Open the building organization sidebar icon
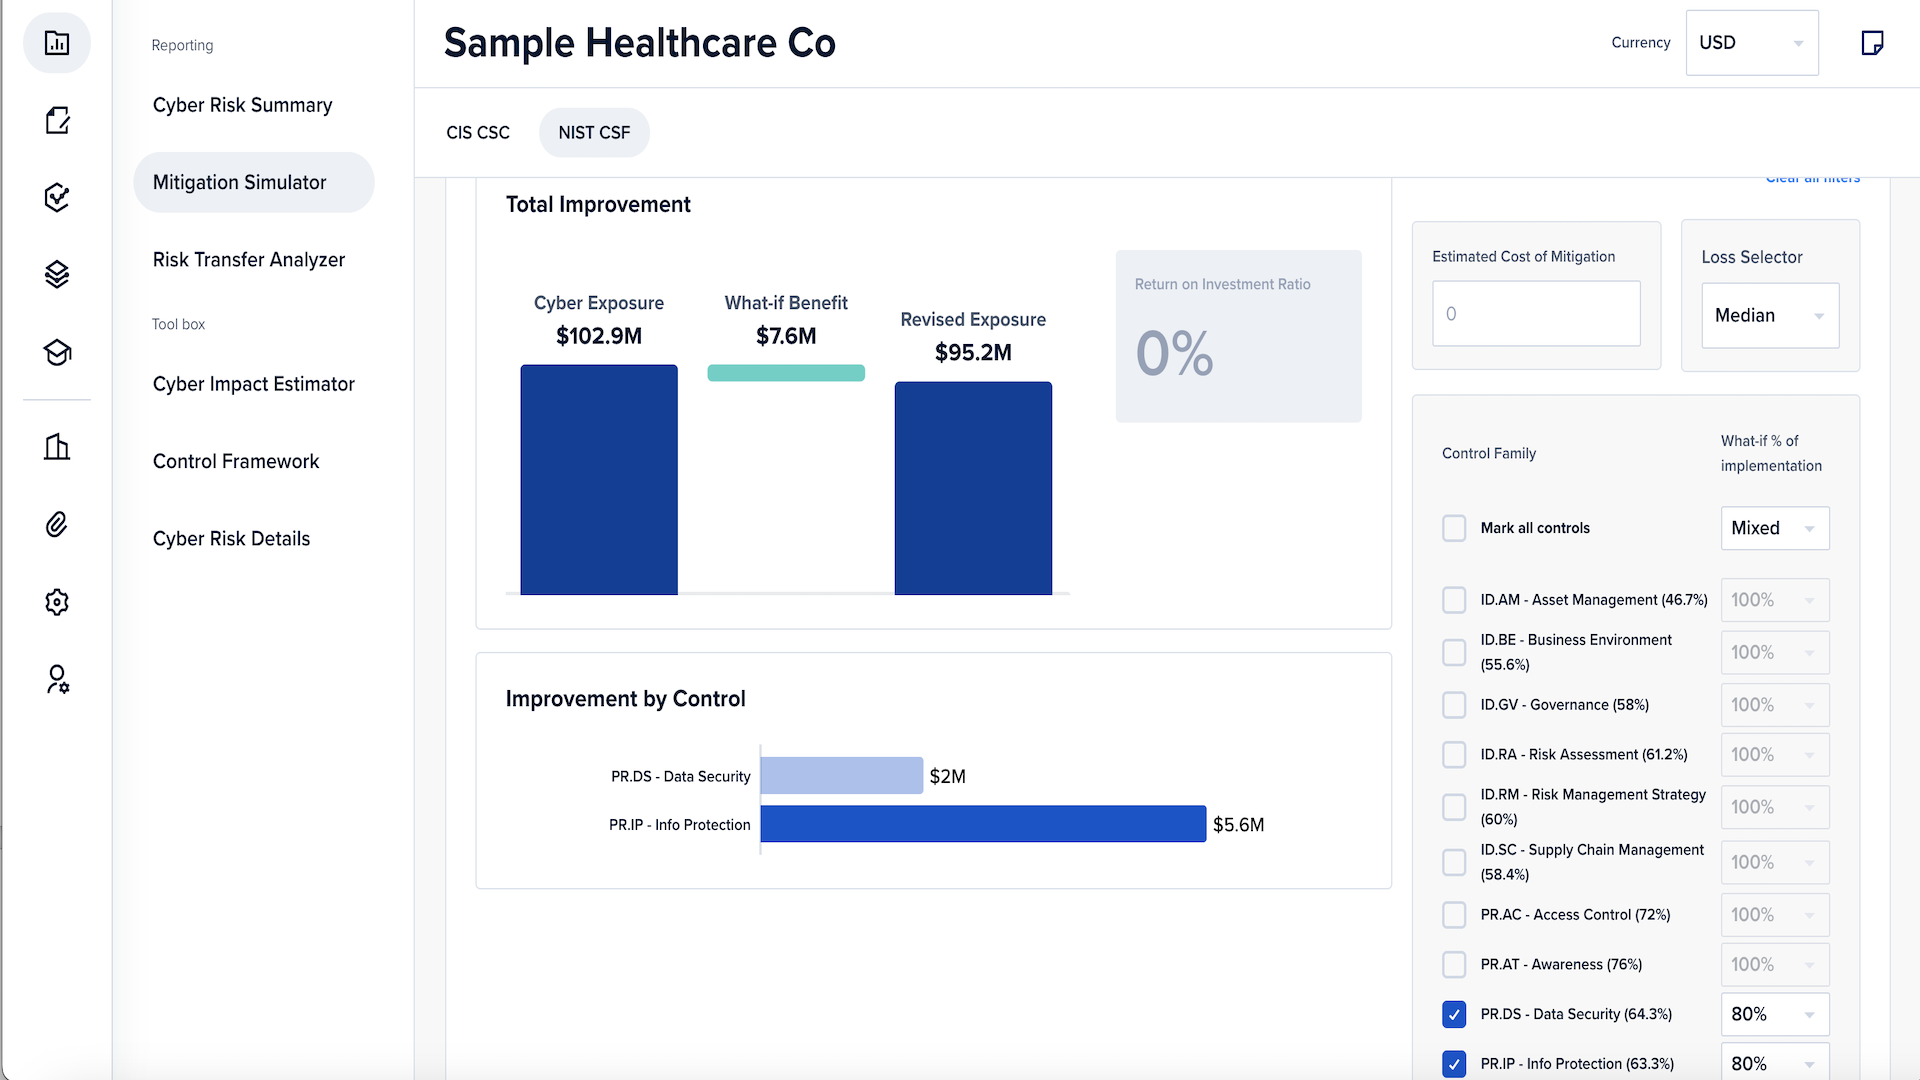Viewport: 1920px width, 1080px height. point(57,447)
